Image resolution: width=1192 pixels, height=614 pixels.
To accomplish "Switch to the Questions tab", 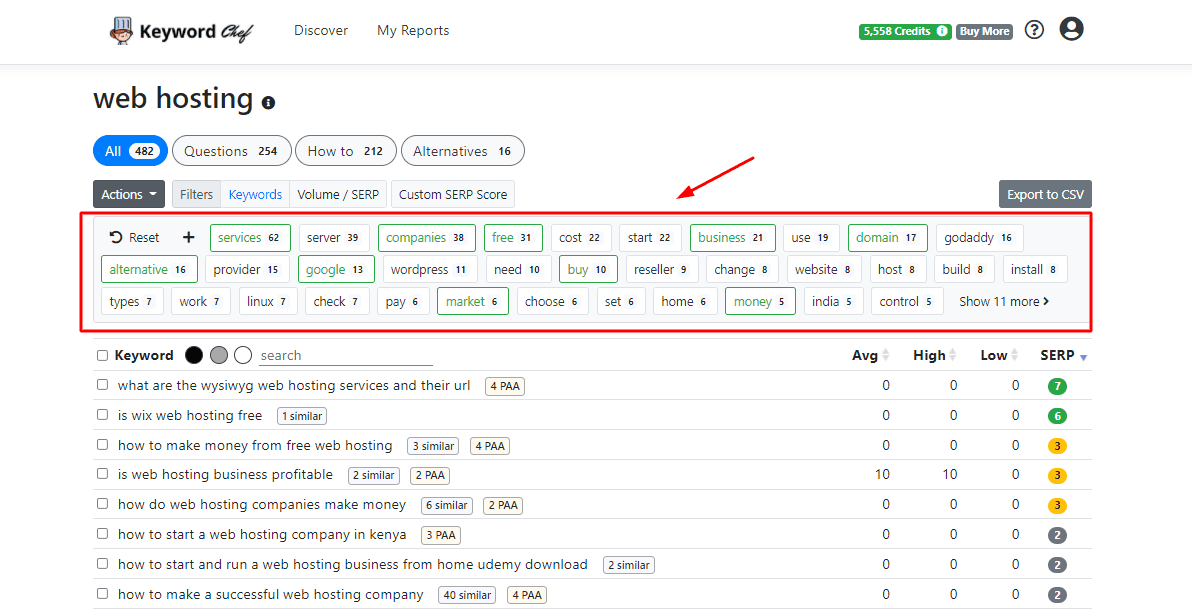I will tap(231, 151).
